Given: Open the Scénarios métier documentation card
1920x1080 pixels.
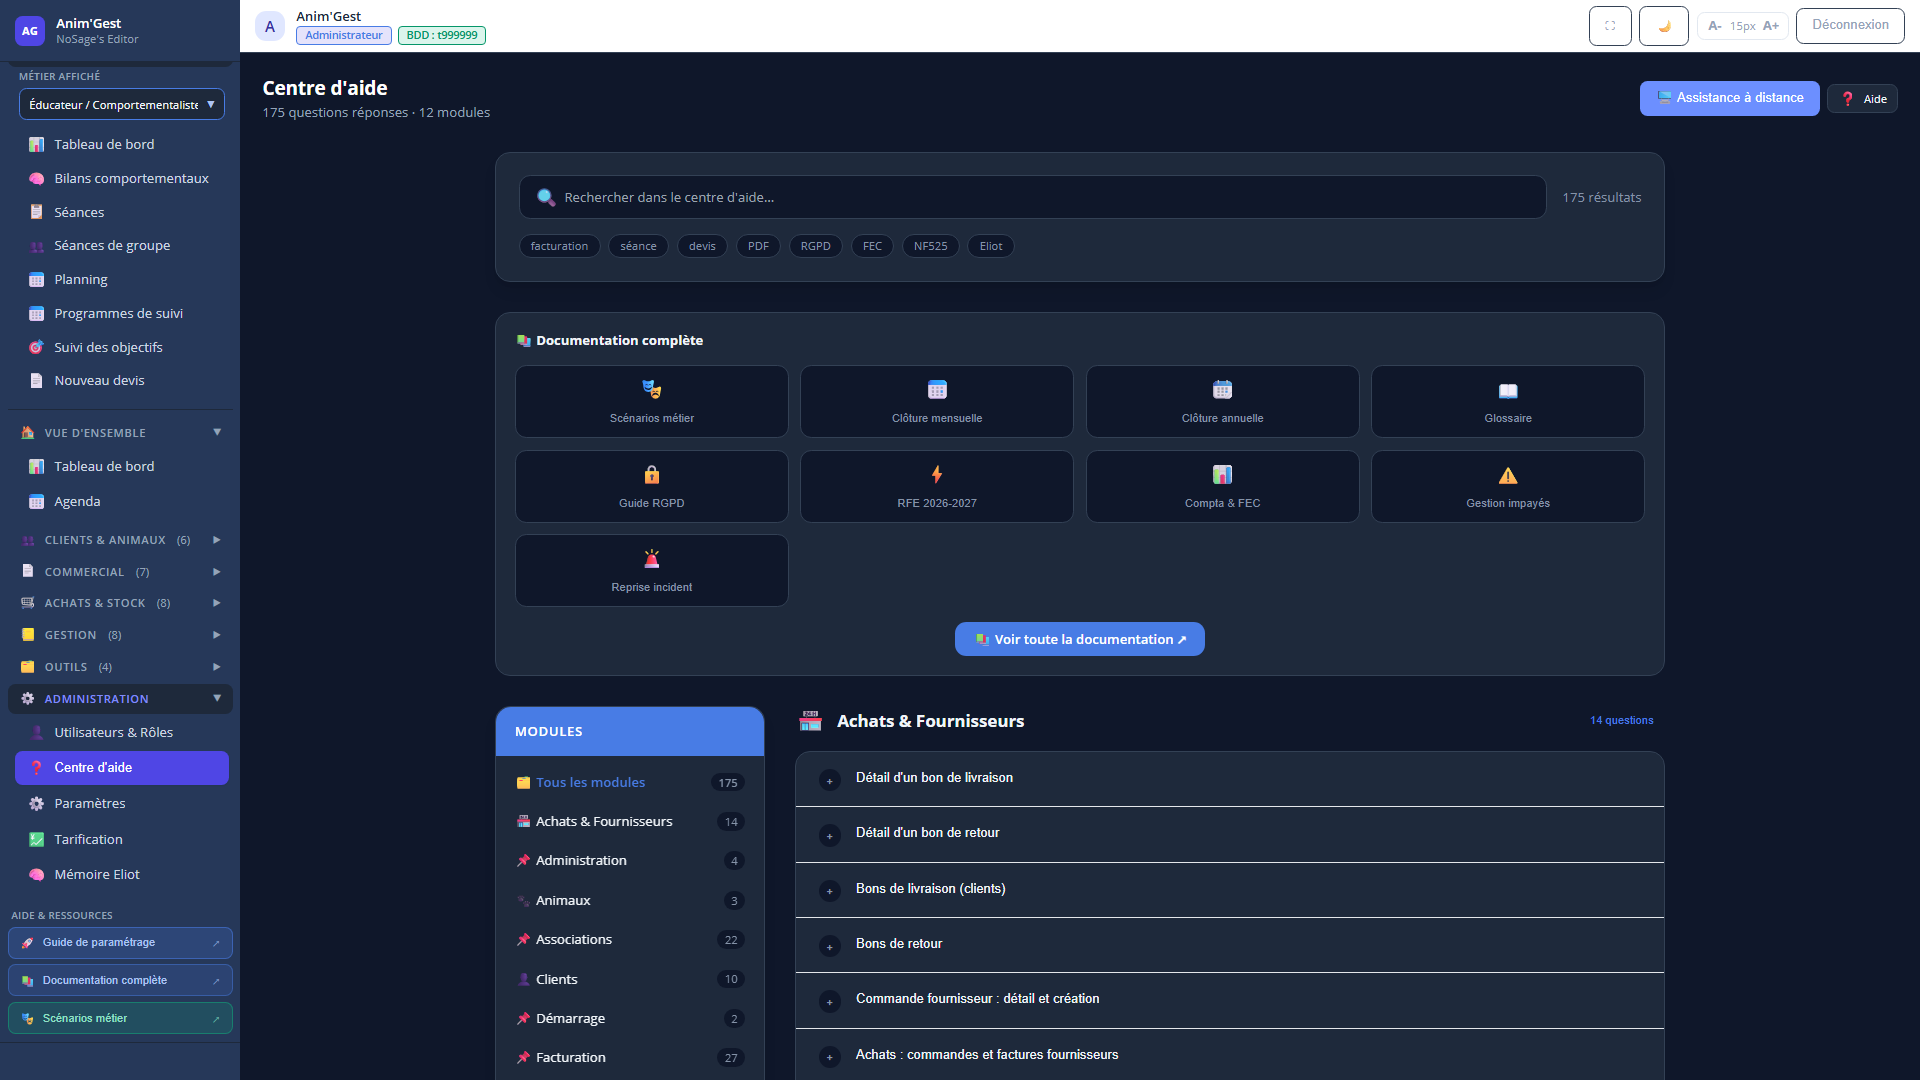Looking at the screenshot, I should point(651,401).
